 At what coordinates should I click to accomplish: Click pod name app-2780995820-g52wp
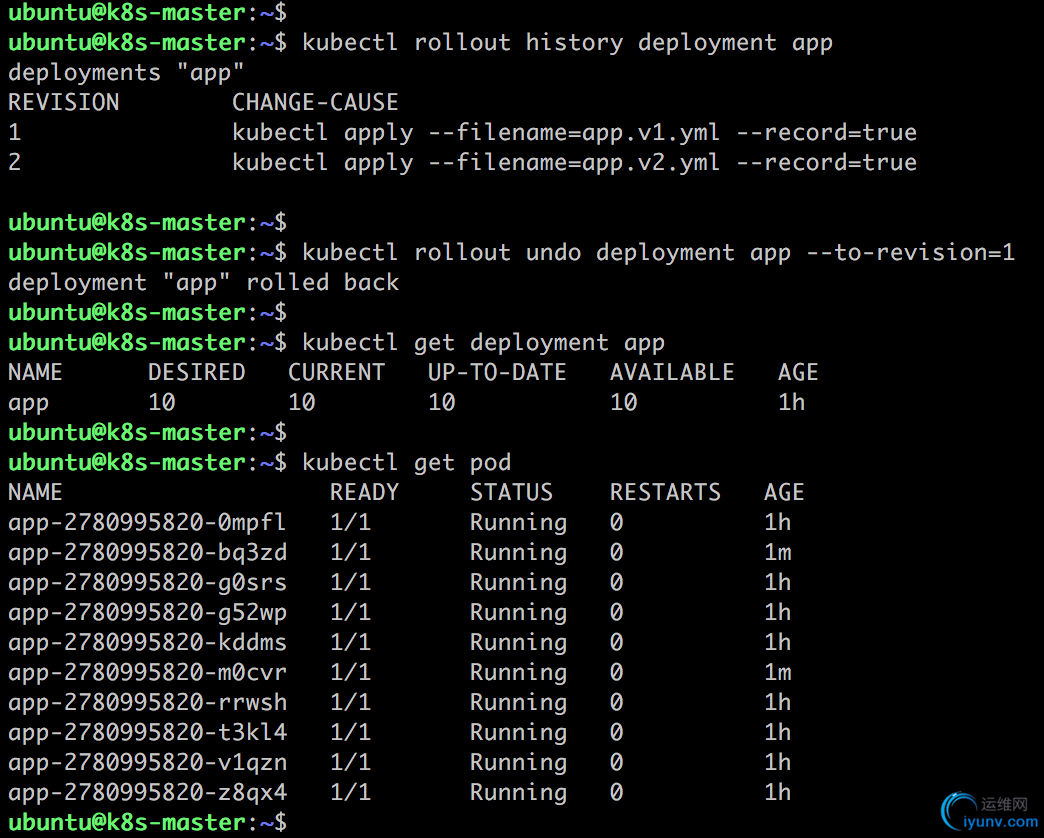[147, 613]
